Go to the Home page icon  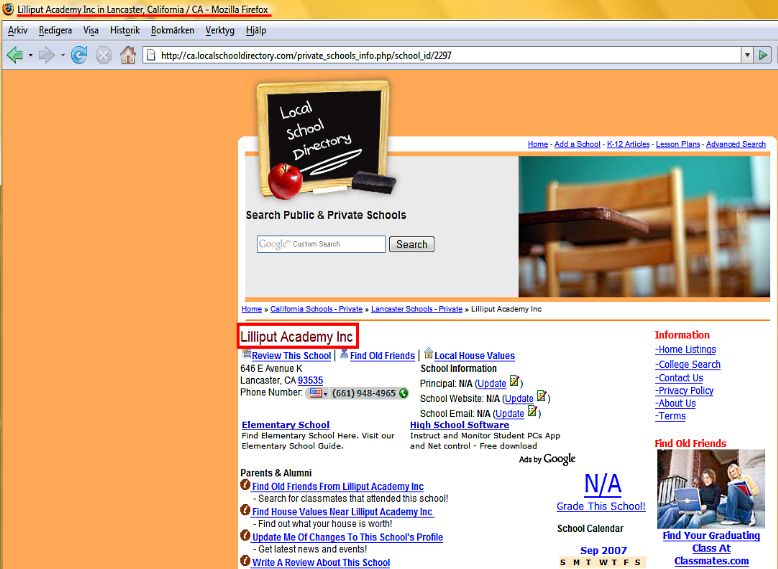pyautogui.click(x=128, y=55)
